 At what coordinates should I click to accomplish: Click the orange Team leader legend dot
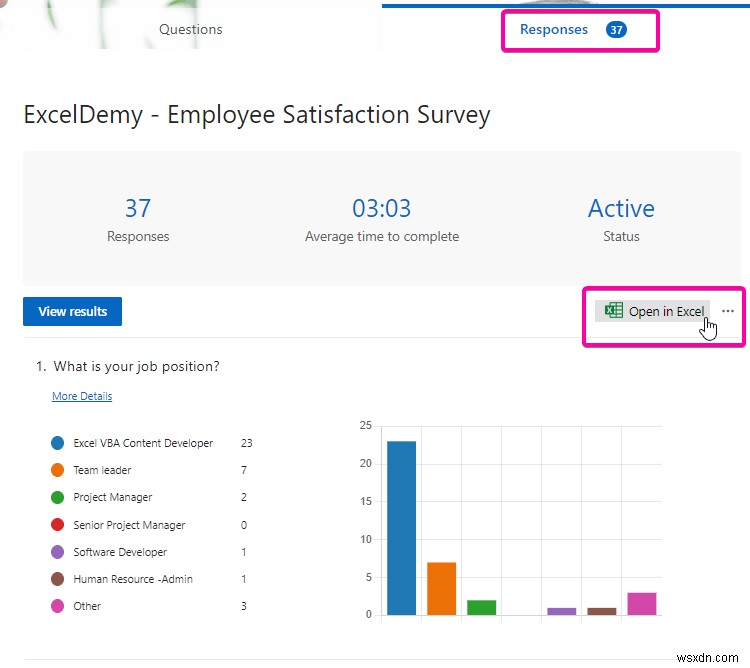(x=56, y=470)
